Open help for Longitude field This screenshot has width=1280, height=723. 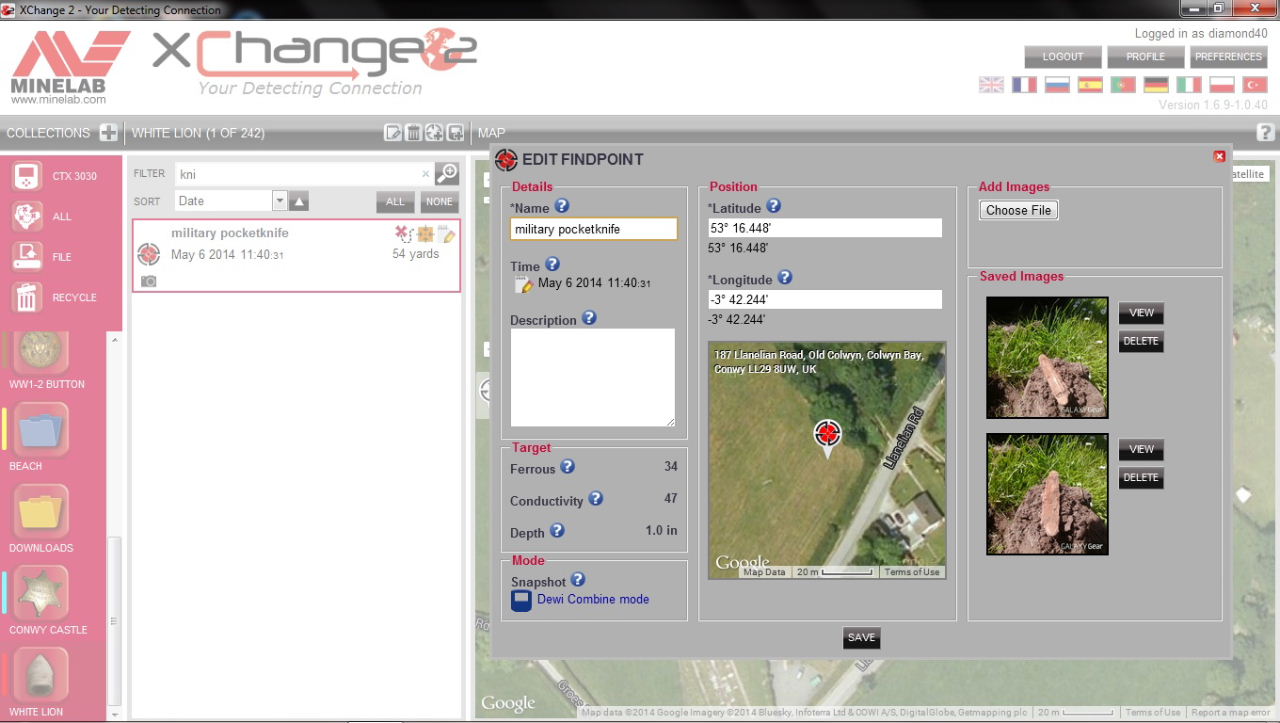click(785, 277)
